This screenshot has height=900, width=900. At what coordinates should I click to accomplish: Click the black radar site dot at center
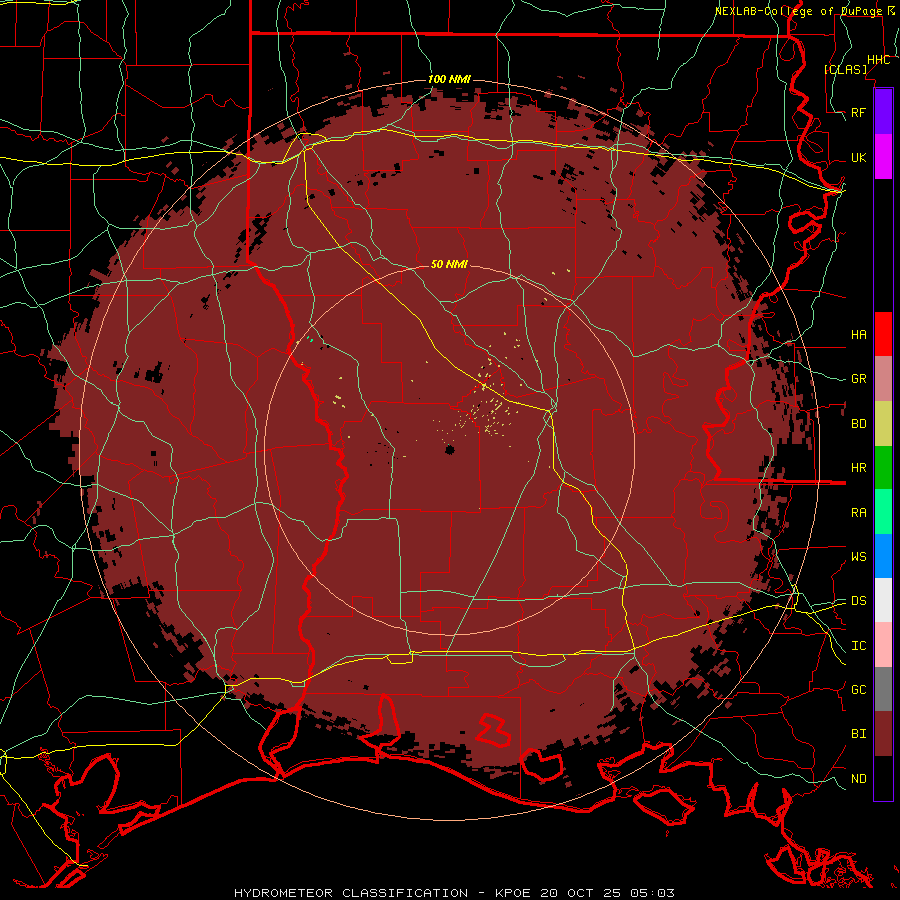(449, 449)
